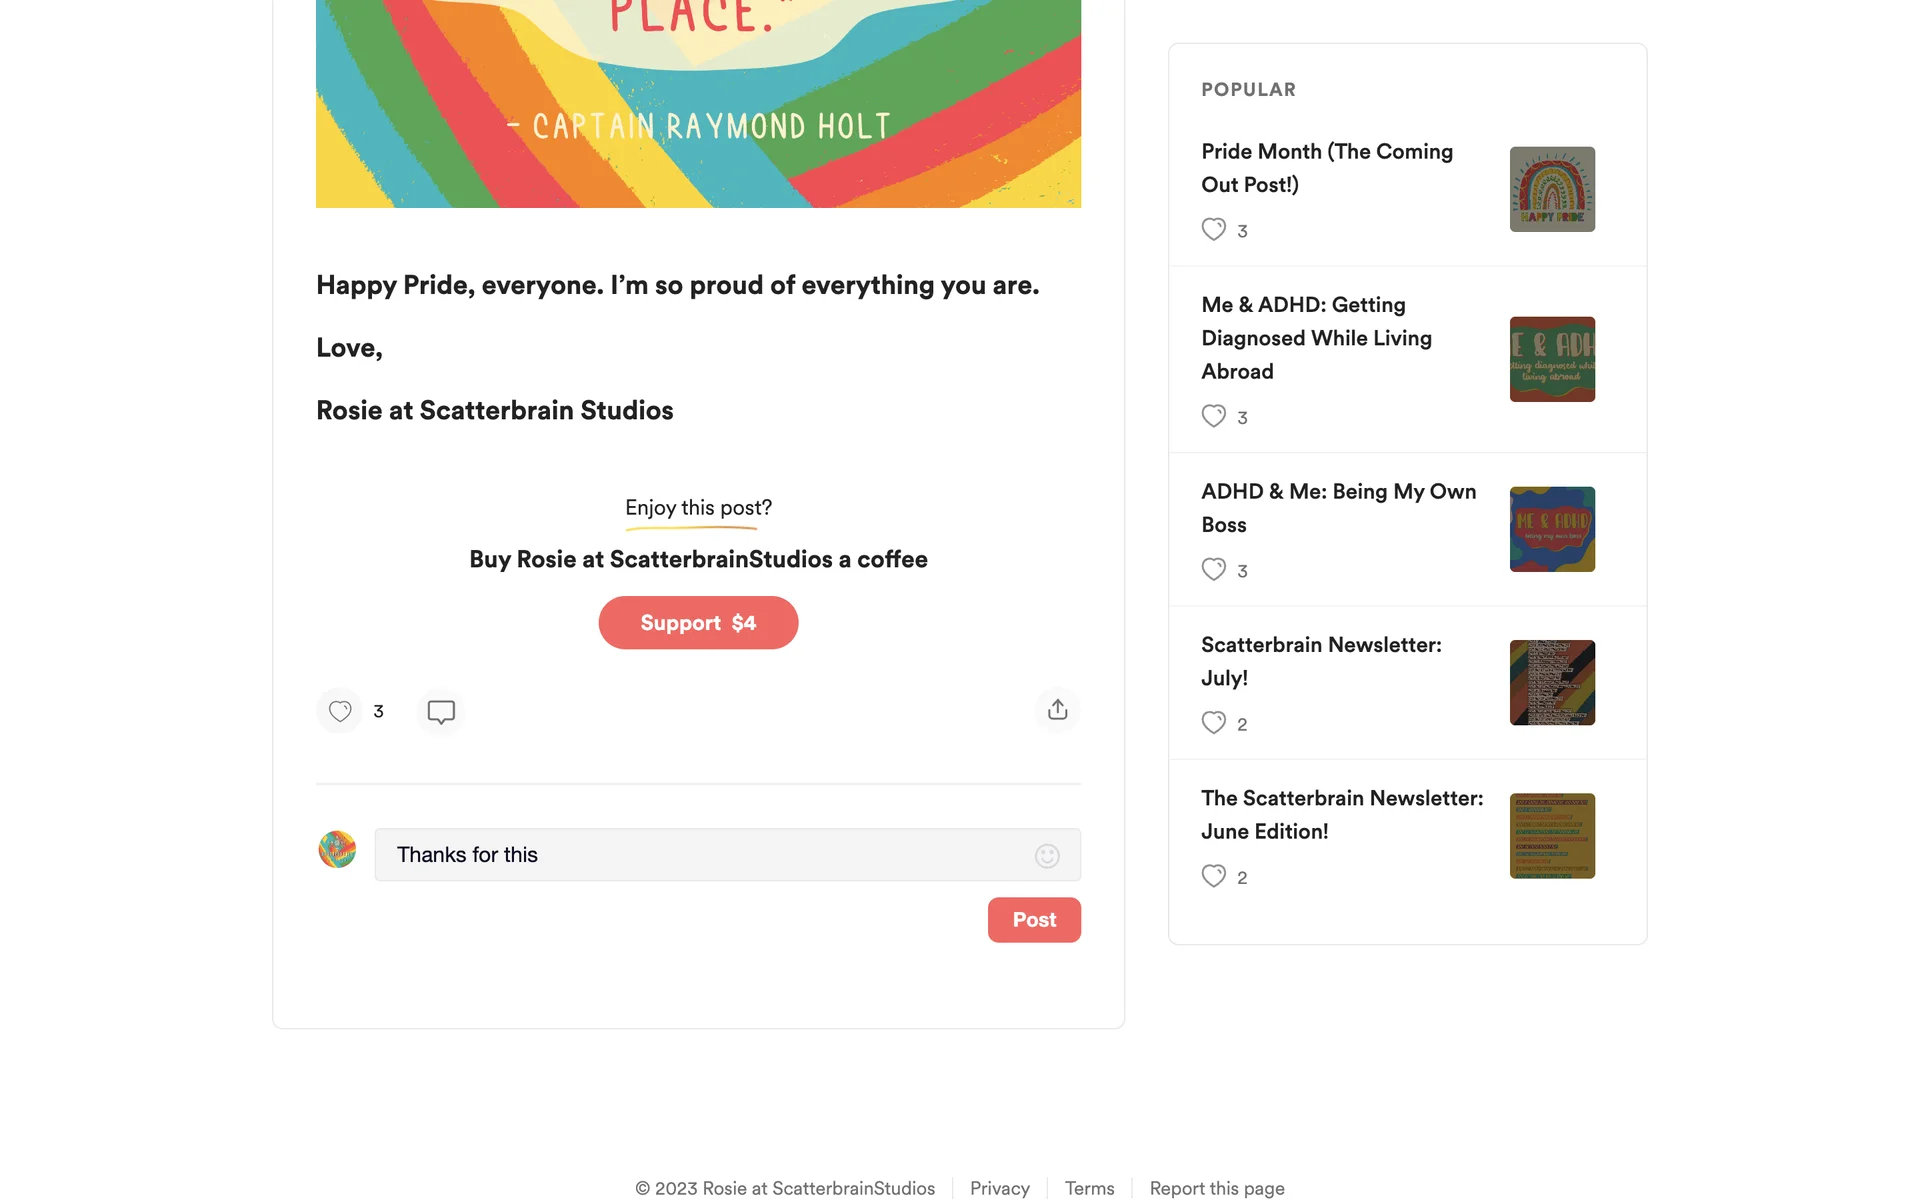Like the Pride Month popular post

(1213, 230)
